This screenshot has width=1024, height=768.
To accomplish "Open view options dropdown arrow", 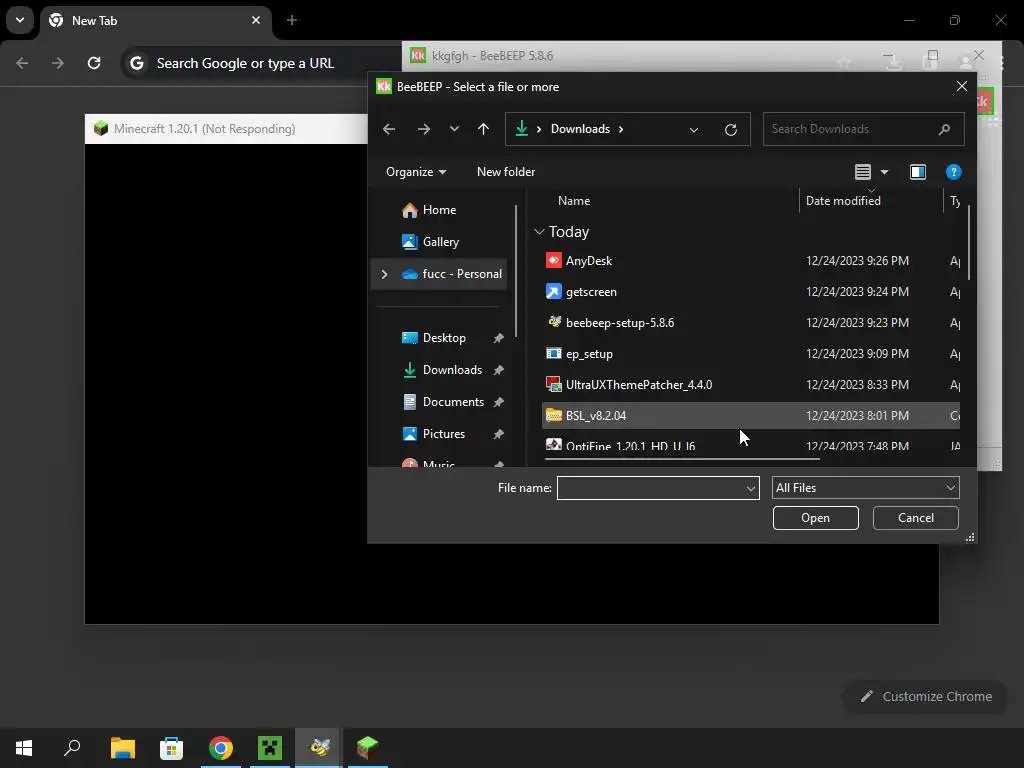I will (x=884, y=172).
